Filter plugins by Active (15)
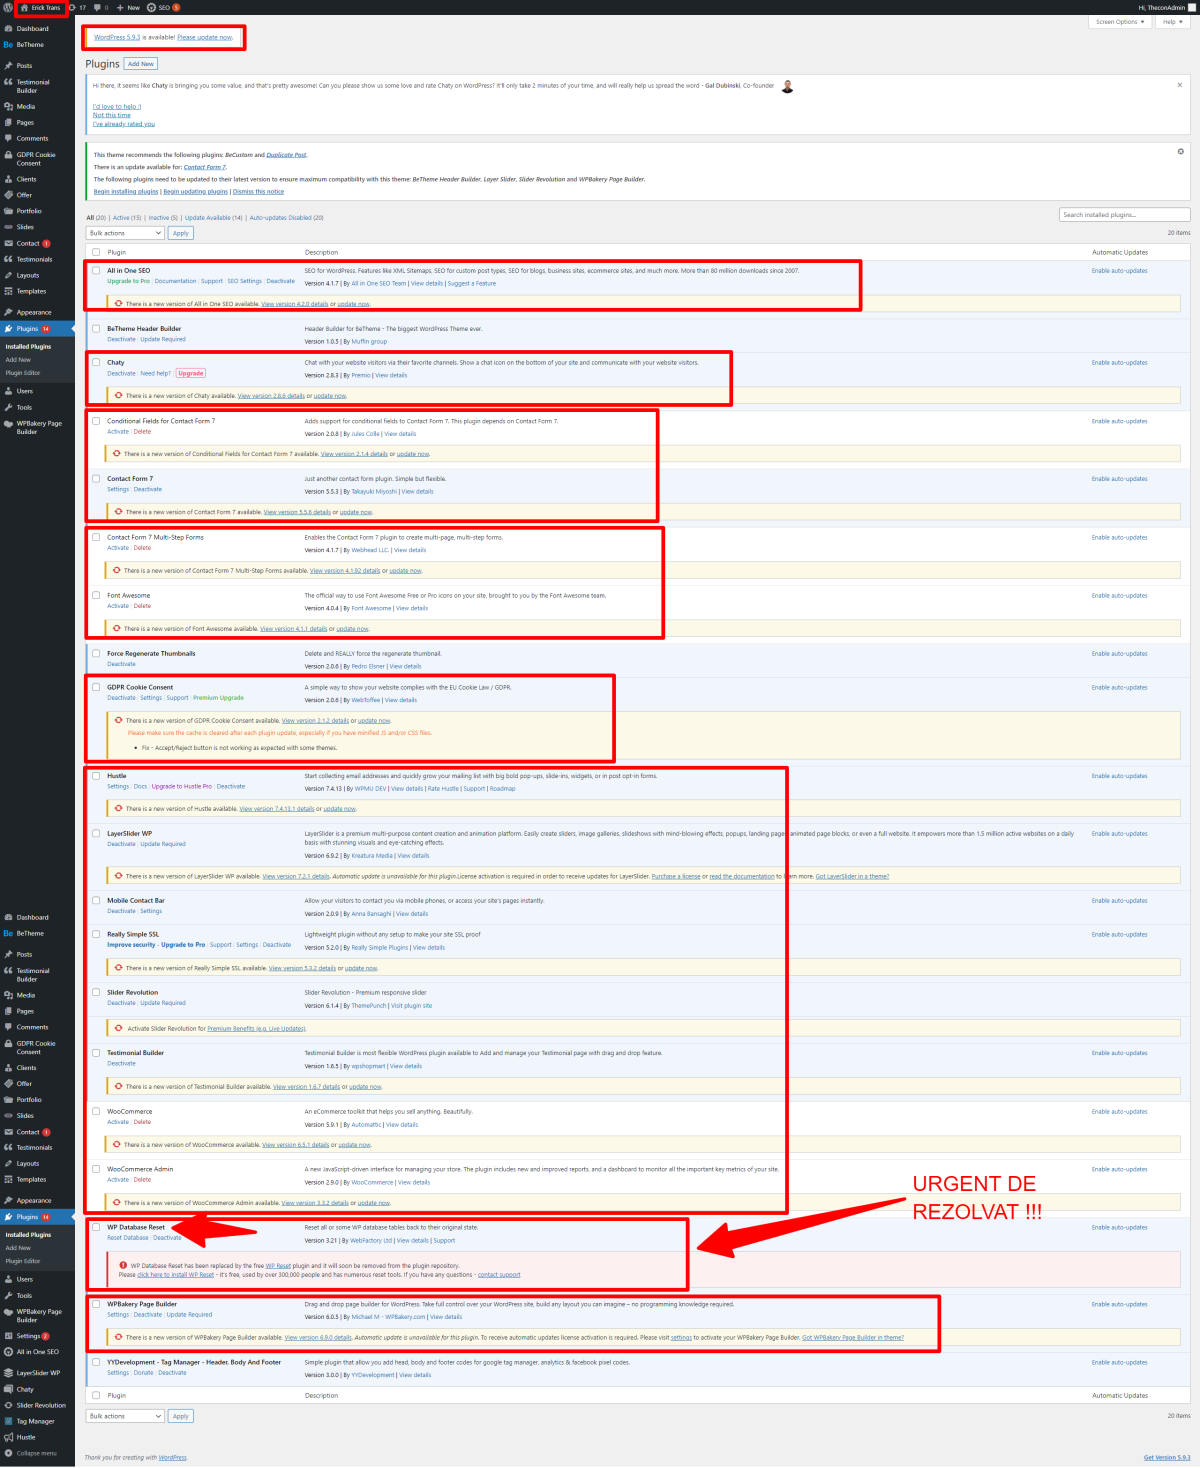The image size is (1200, 1468). 127,217
